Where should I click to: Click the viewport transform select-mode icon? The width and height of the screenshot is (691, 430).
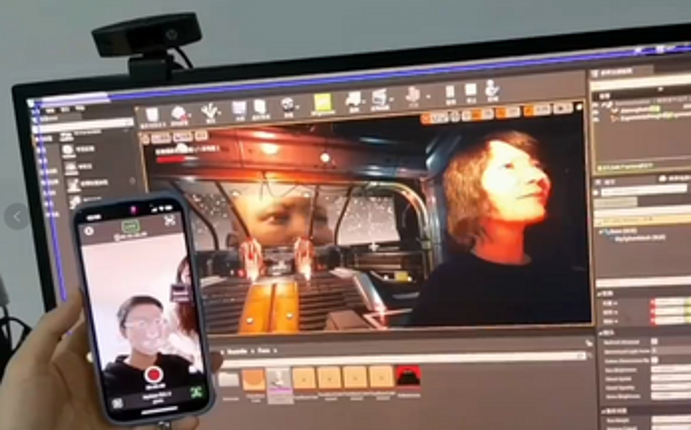[x=427, y=118]
